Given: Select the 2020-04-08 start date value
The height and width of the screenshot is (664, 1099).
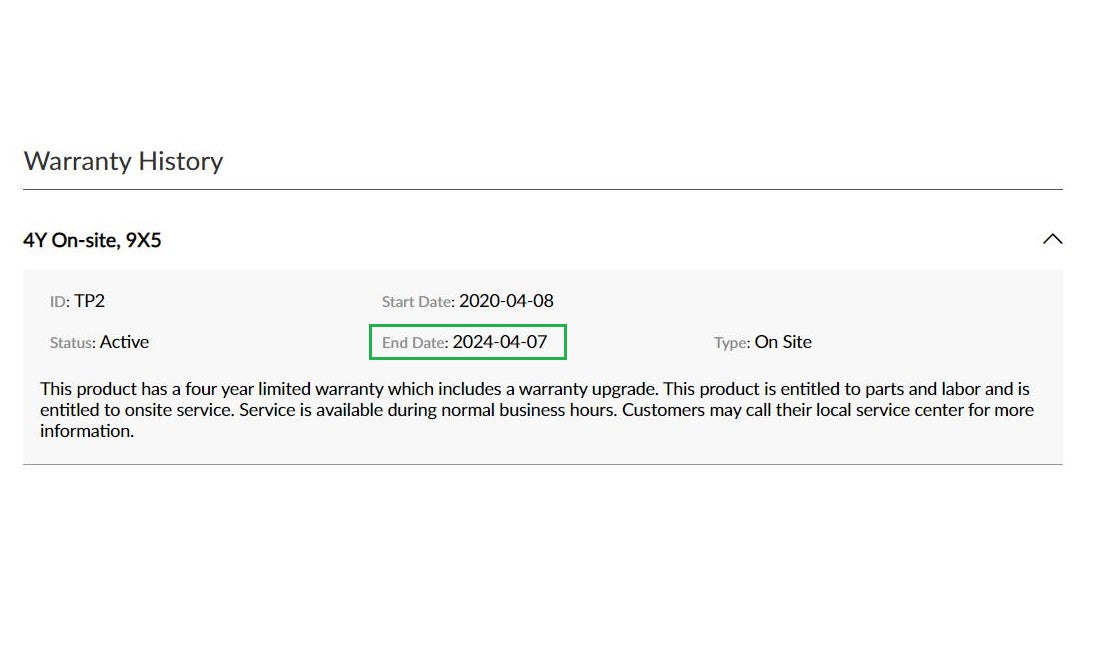Looking at the screenshot, I should 506,301.
